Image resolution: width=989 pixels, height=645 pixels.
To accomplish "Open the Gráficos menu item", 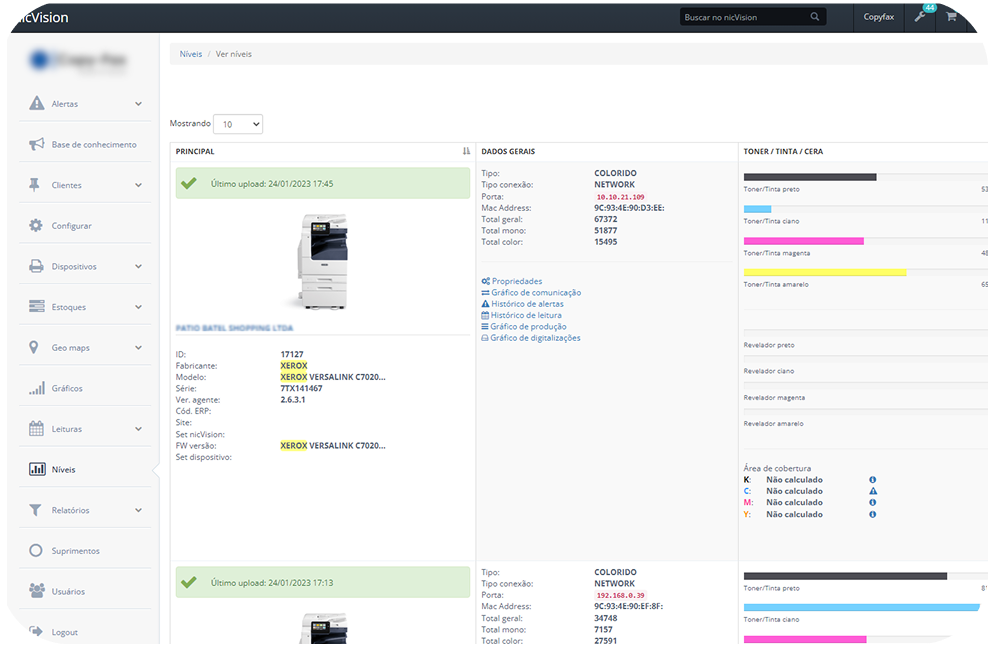I will [85, 388].
